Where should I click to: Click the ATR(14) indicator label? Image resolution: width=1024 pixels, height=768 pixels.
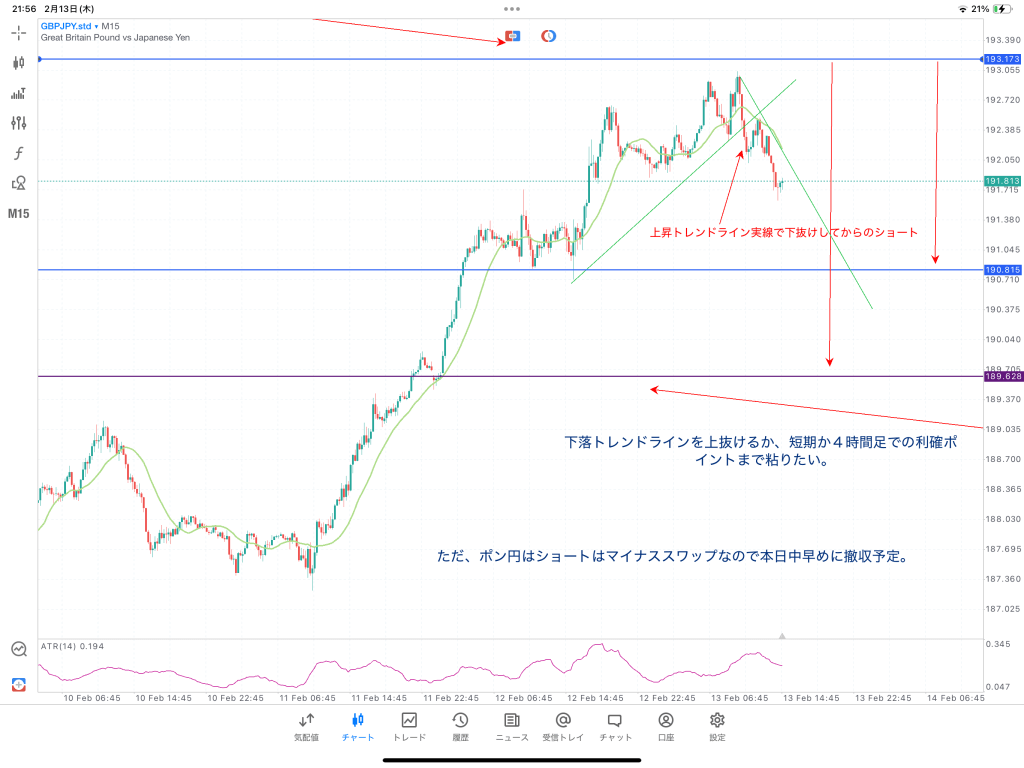70,646
